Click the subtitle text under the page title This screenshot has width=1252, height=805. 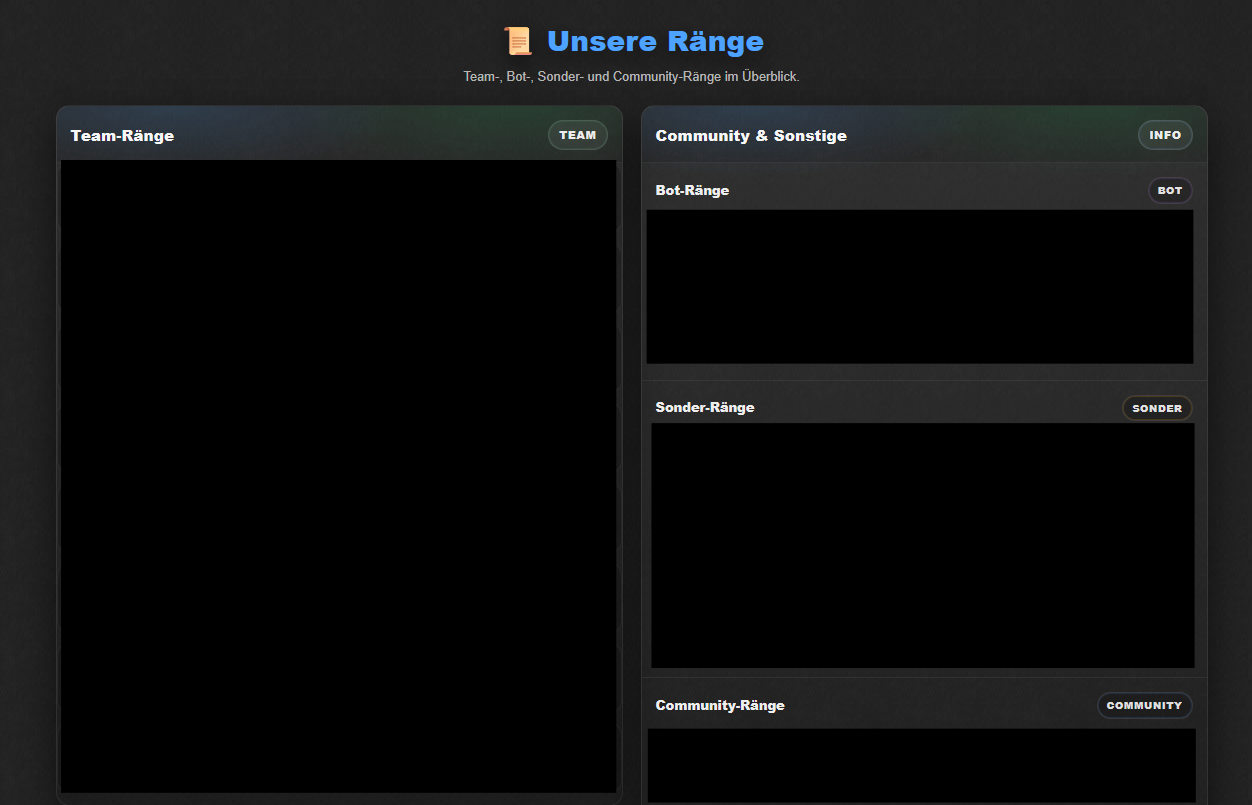coord(630,77)
